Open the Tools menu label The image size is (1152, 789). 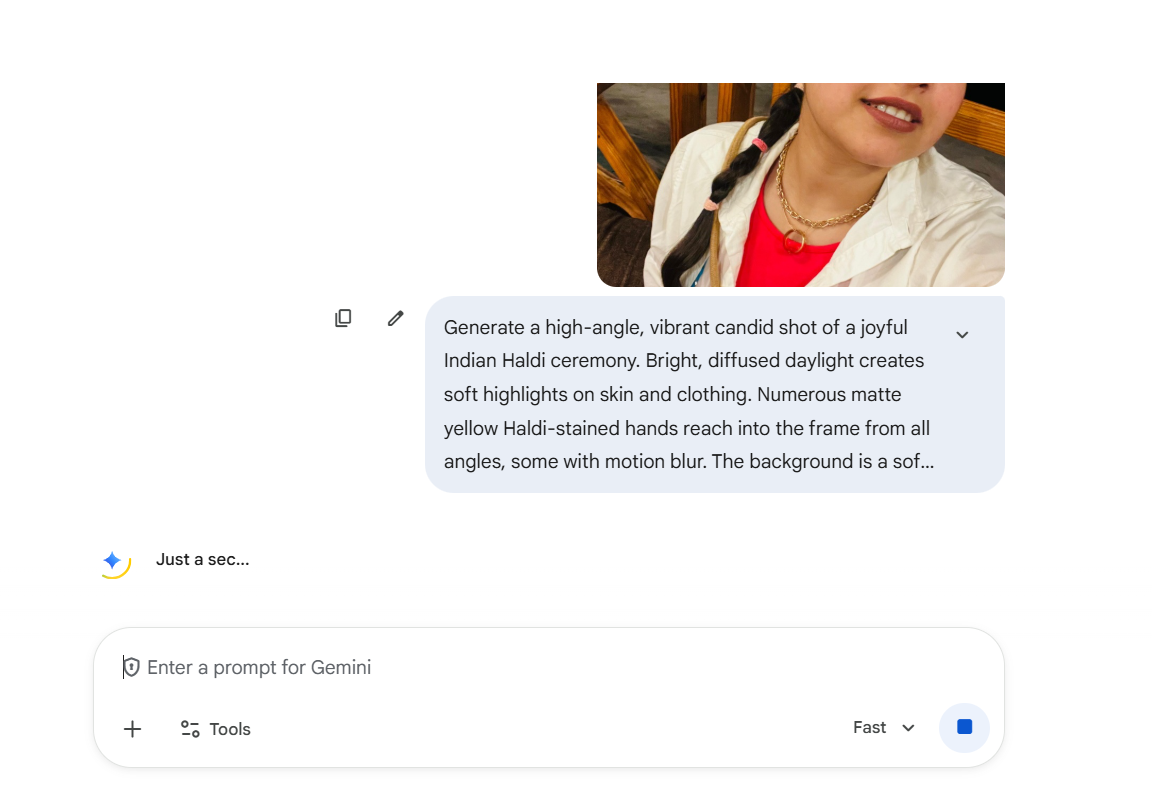[x=230, y=729]
